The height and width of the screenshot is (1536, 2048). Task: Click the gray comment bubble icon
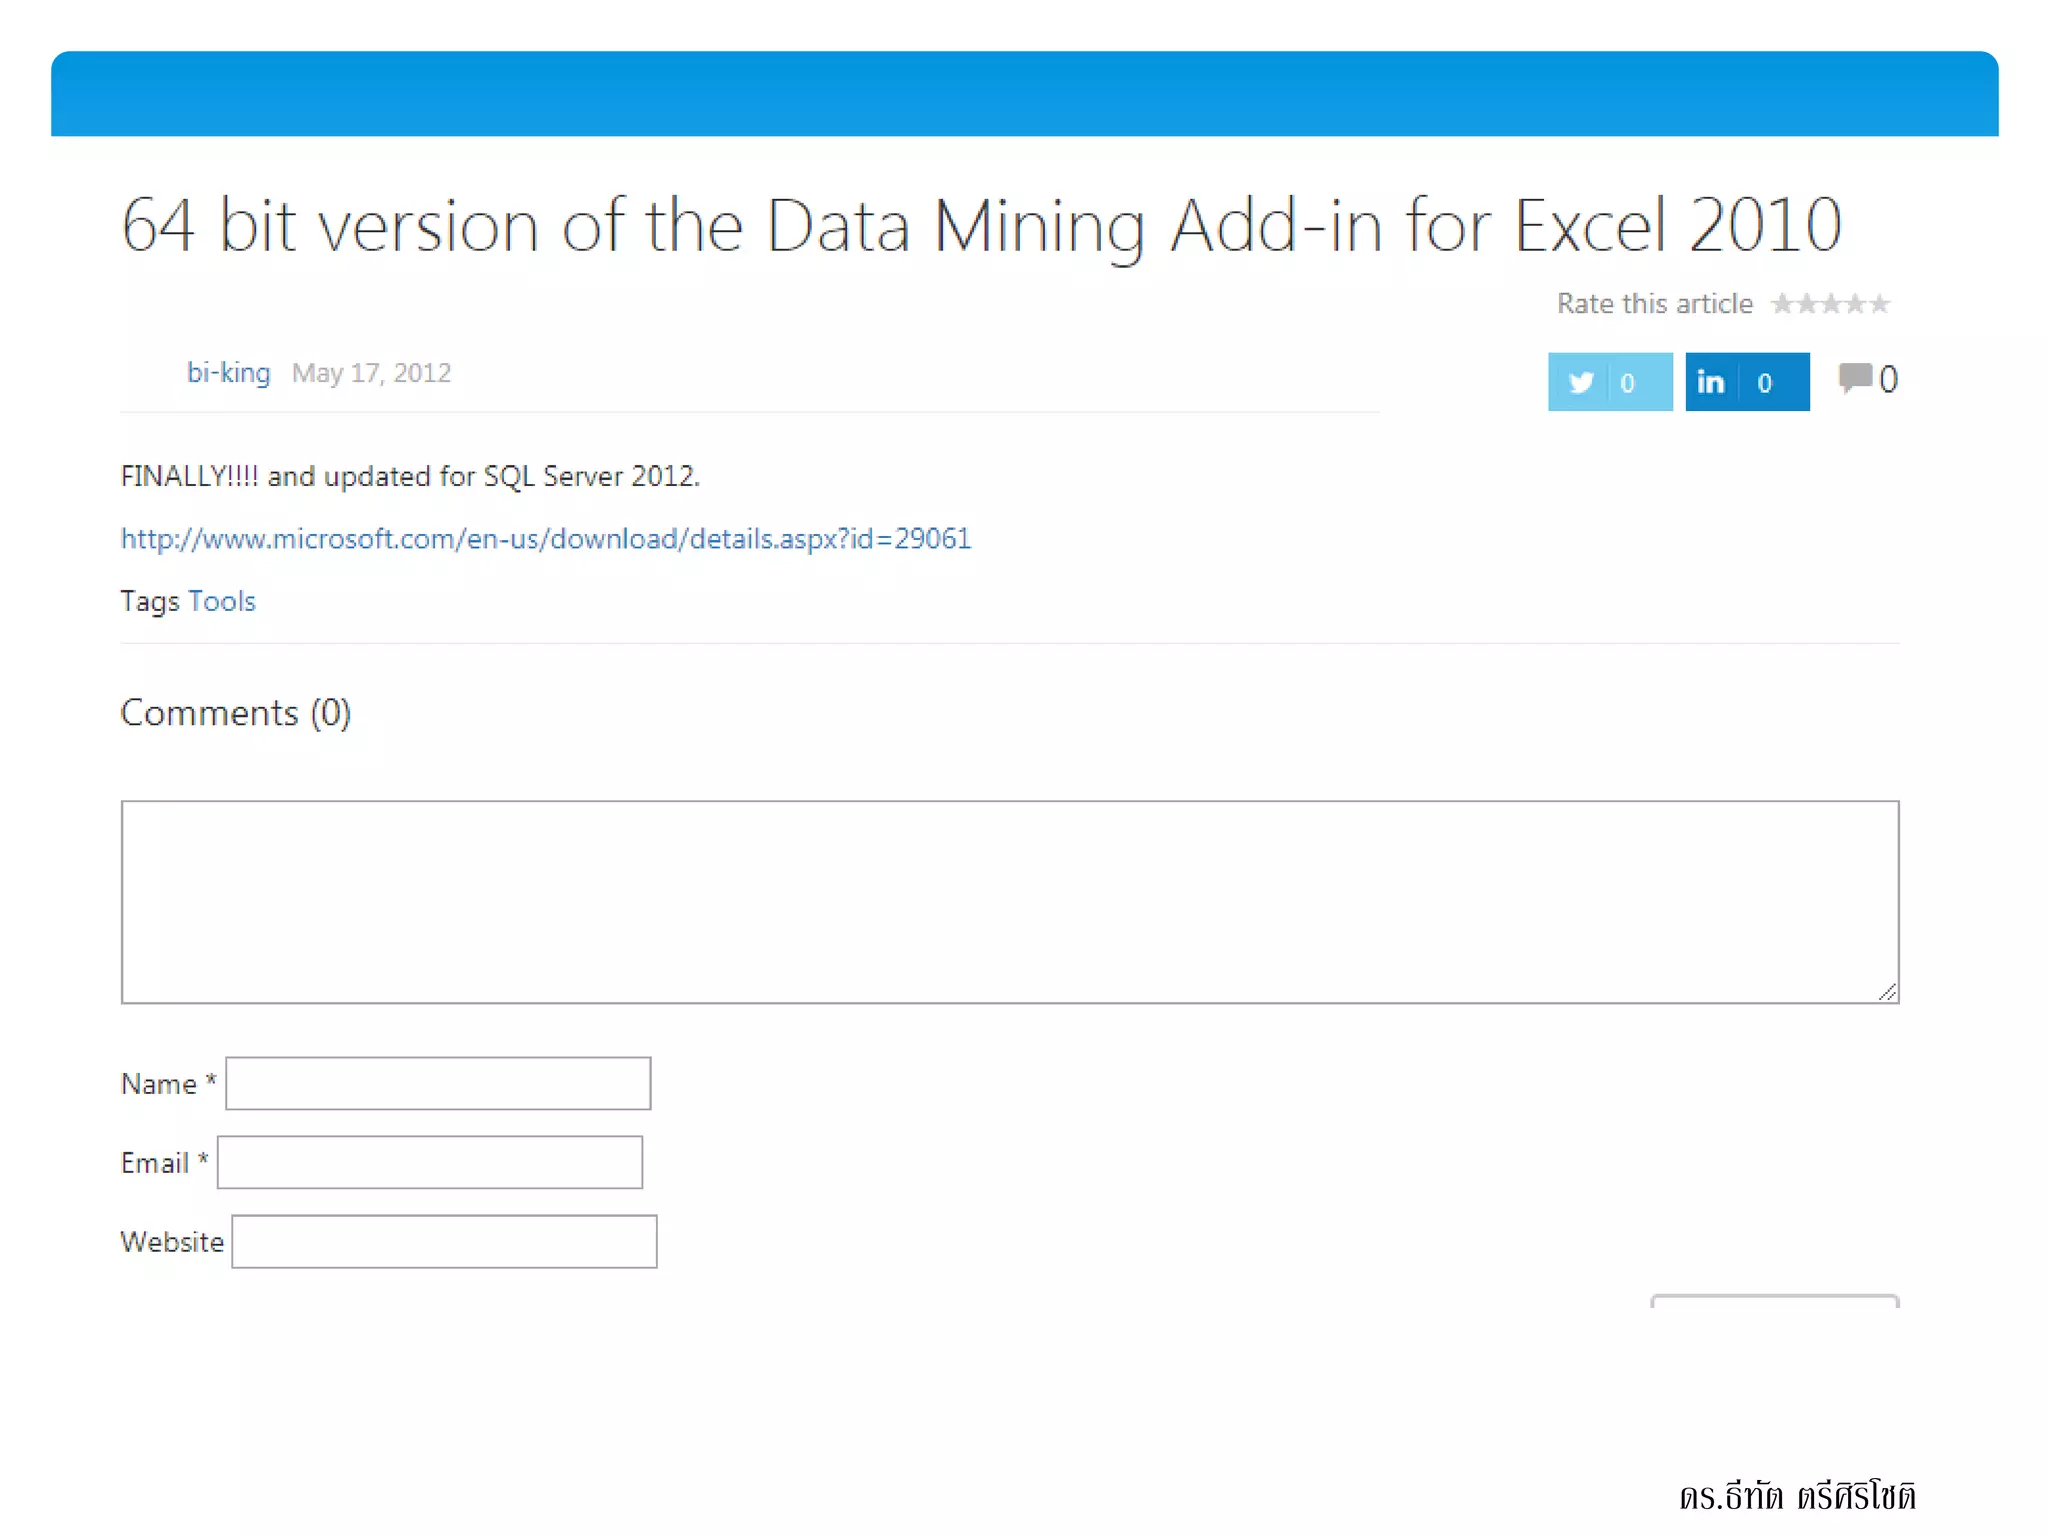(x=1855, y=378)
